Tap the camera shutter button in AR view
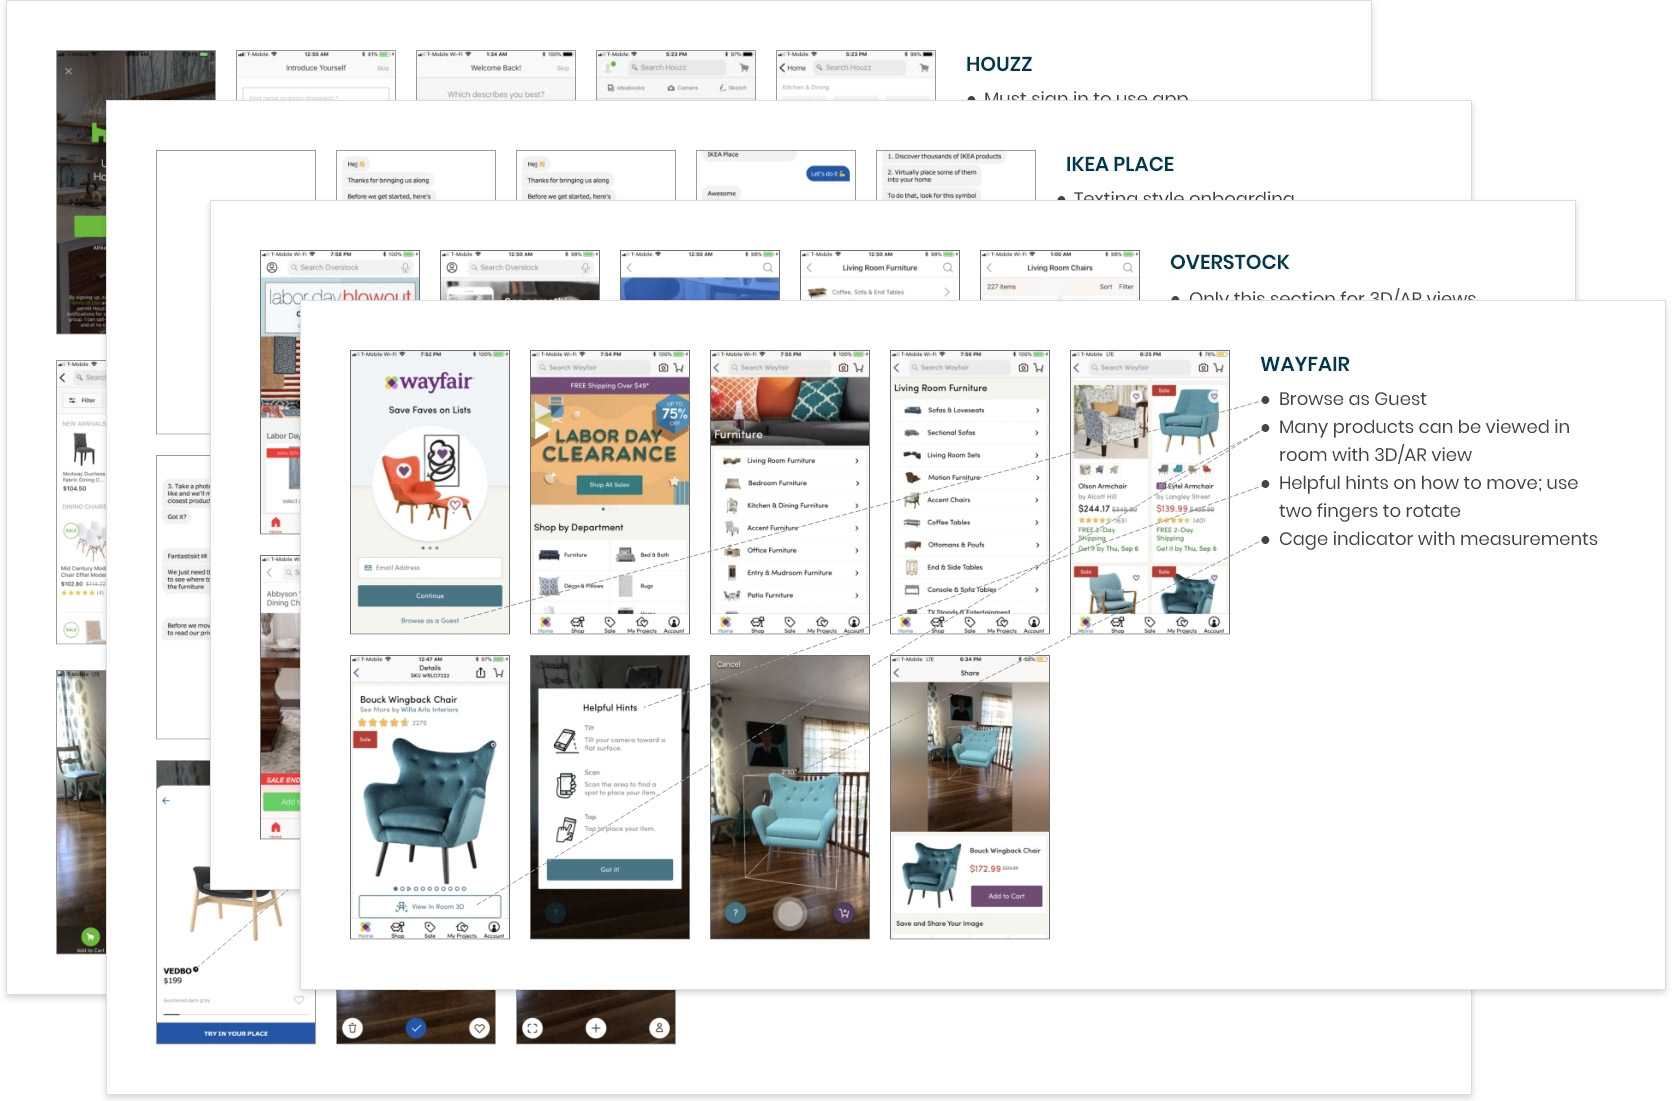The height and width of the screenshot is (1101, 1672). point(790,913)
